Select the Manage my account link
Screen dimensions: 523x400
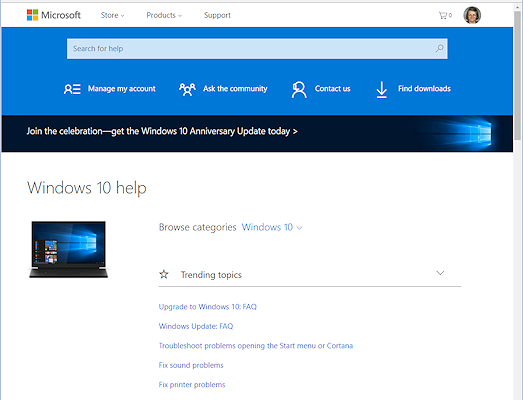click(x=121, y=89)
